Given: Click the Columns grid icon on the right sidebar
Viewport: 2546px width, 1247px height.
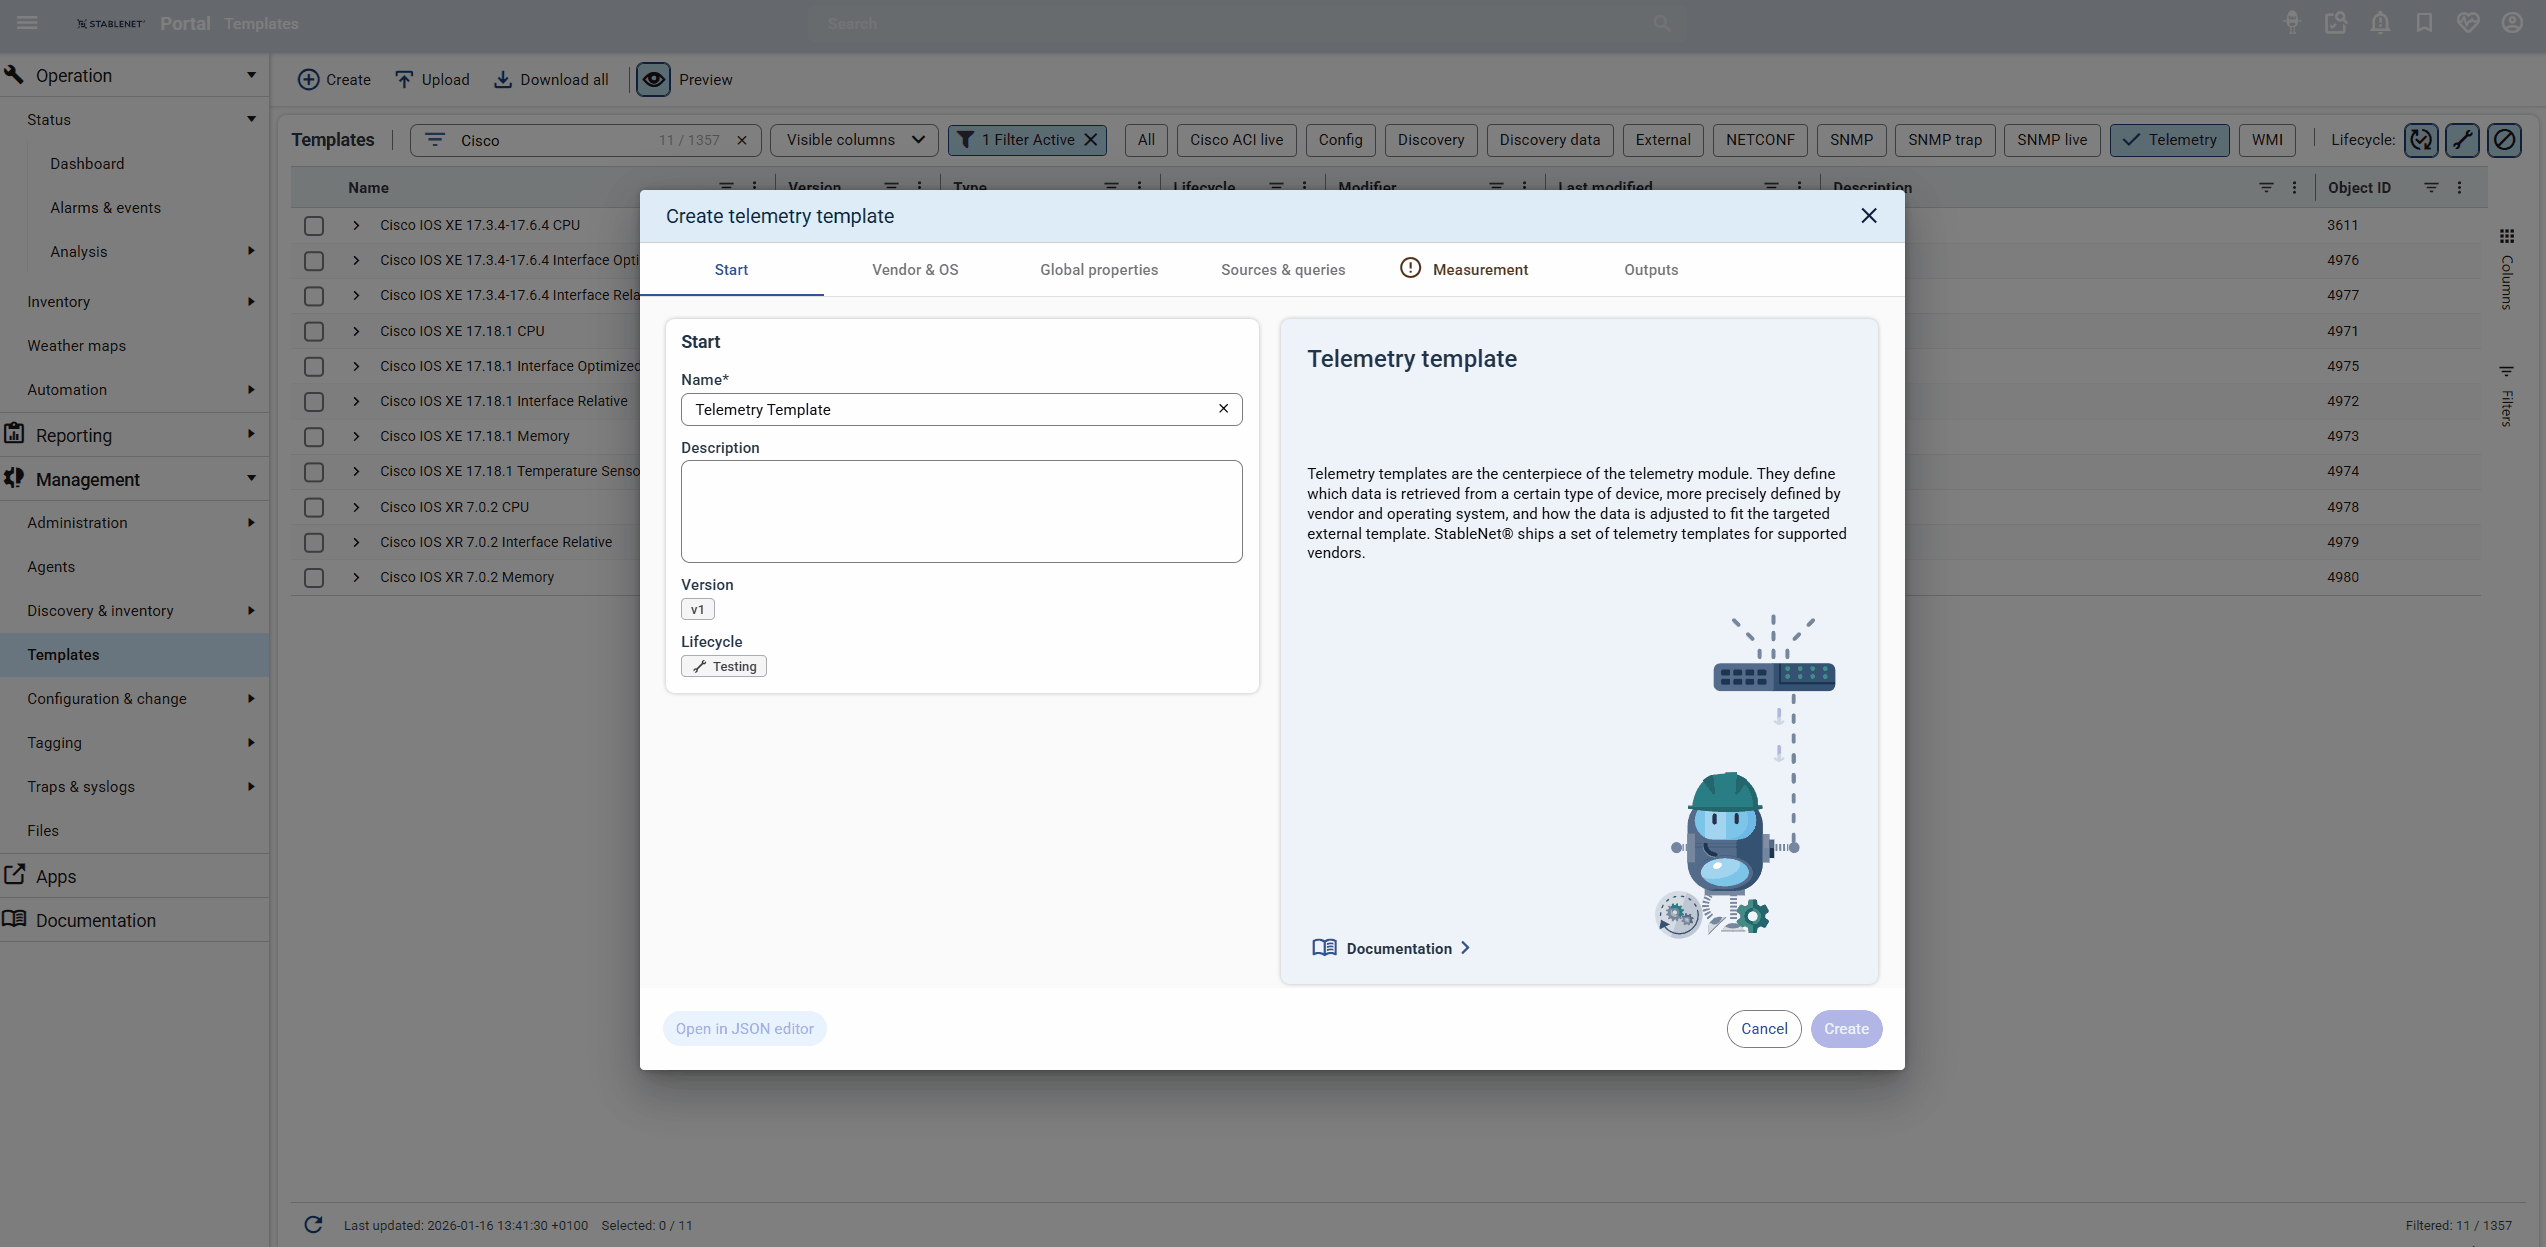Looking at the screenshot, I should 2506,237.
